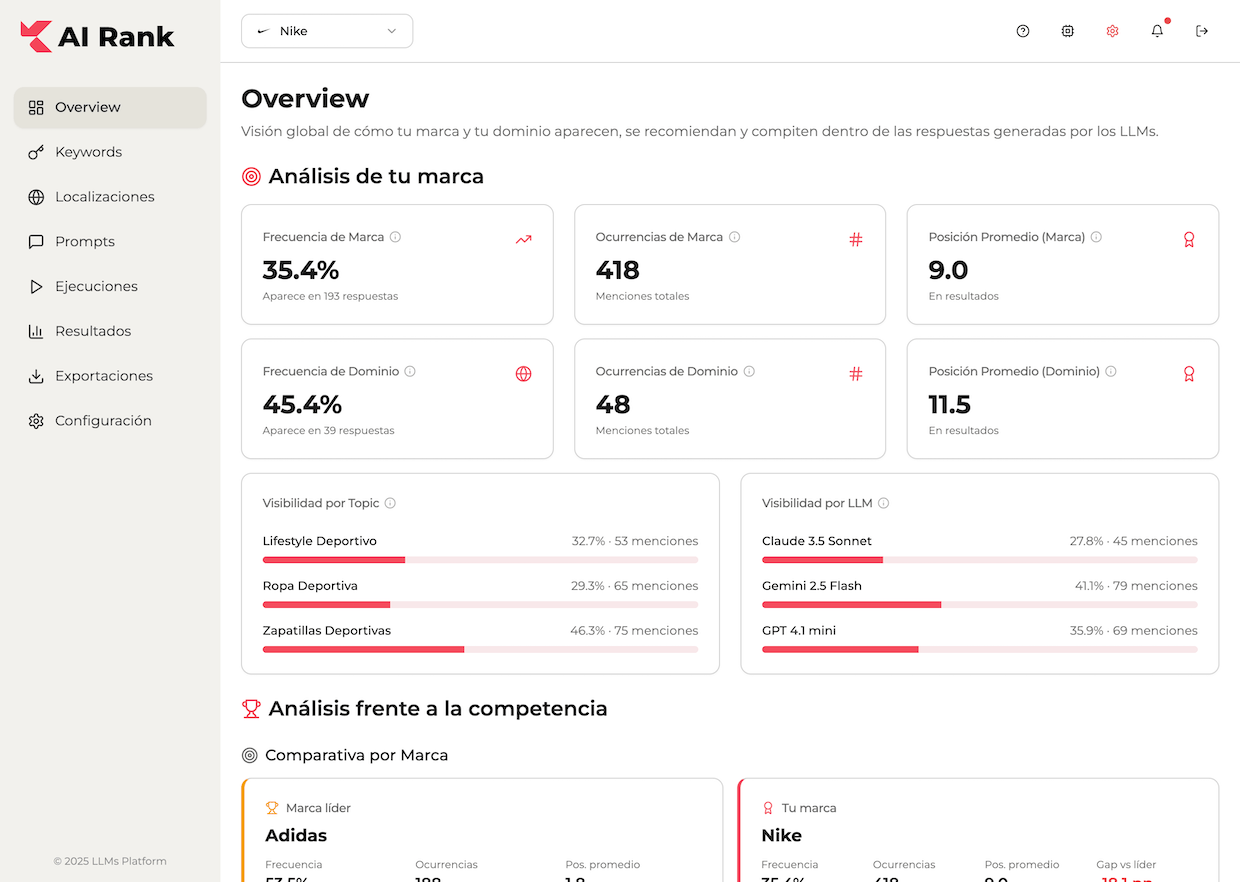This screenshot has width=1240, height=882.
Task: Navigate to Prompts section
Action: 84,242
